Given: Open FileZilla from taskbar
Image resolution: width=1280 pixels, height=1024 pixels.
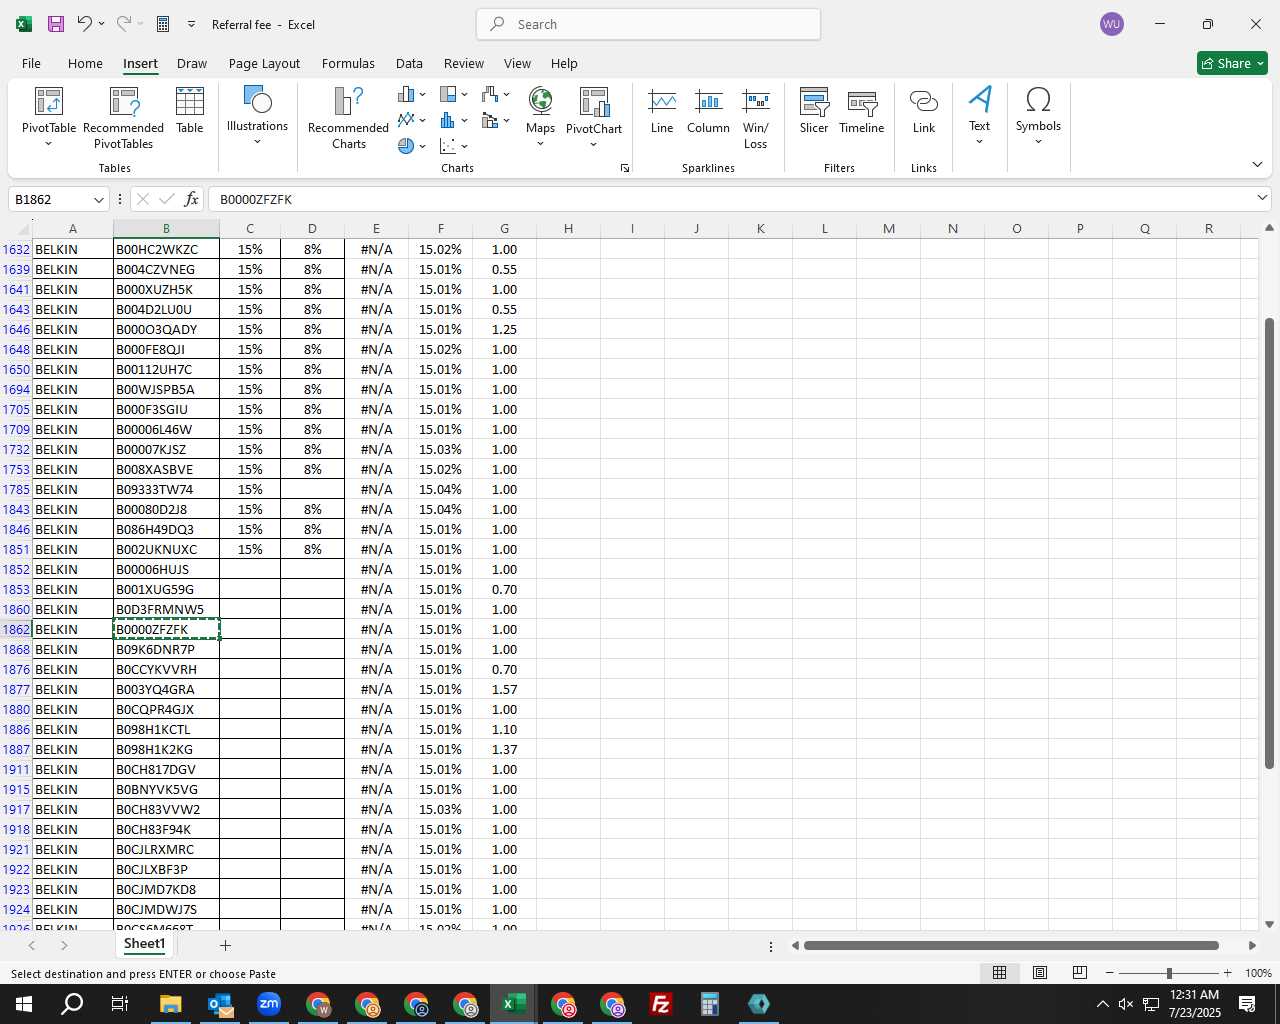Looking at the screenshot, I should point(661,1004).
